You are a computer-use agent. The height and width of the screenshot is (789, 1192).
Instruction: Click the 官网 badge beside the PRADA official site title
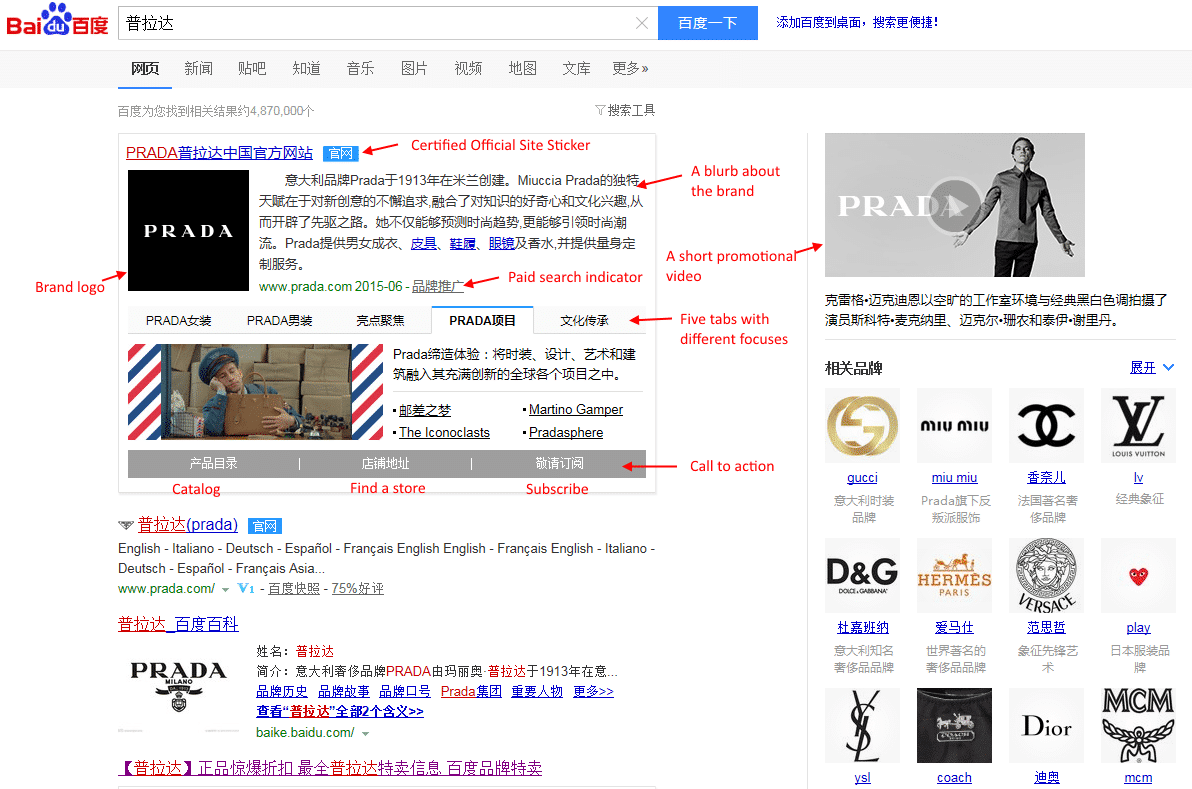[x=340, y=154]
